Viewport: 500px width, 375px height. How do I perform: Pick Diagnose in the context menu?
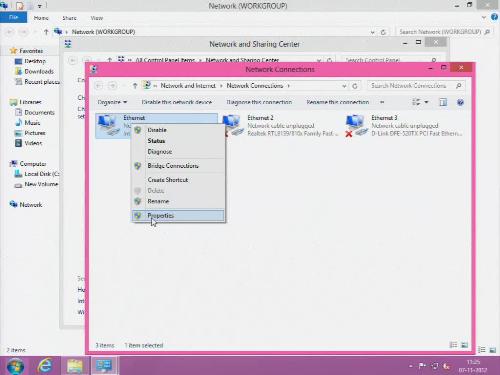[x=178, y=152]
